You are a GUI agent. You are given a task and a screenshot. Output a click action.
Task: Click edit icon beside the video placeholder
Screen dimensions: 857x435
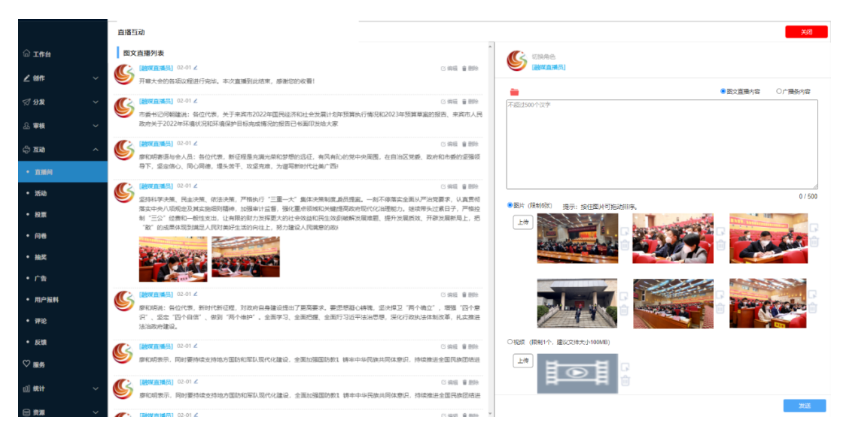click(625, 367)
